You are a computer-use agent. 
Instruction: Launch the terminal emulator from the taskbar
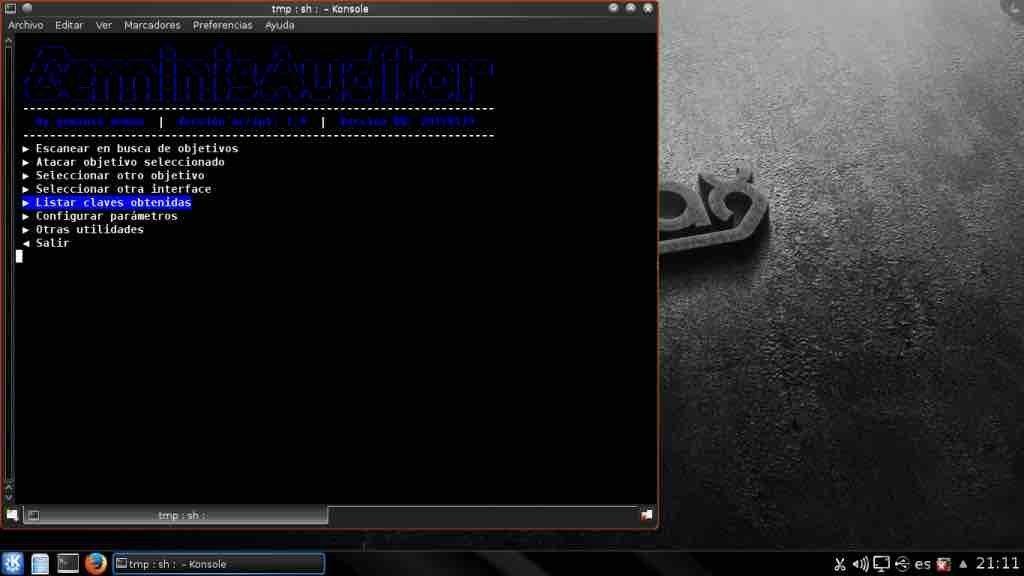click(x=67, y=563)
